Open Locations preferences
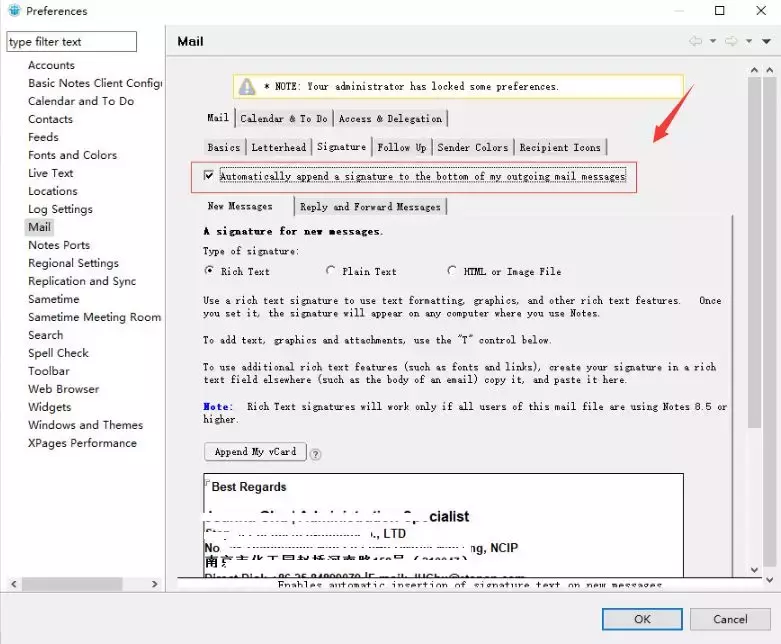Image resolution: width=781 pixels, height=644 pixels. pyautogui.click(x=53, y=191)
